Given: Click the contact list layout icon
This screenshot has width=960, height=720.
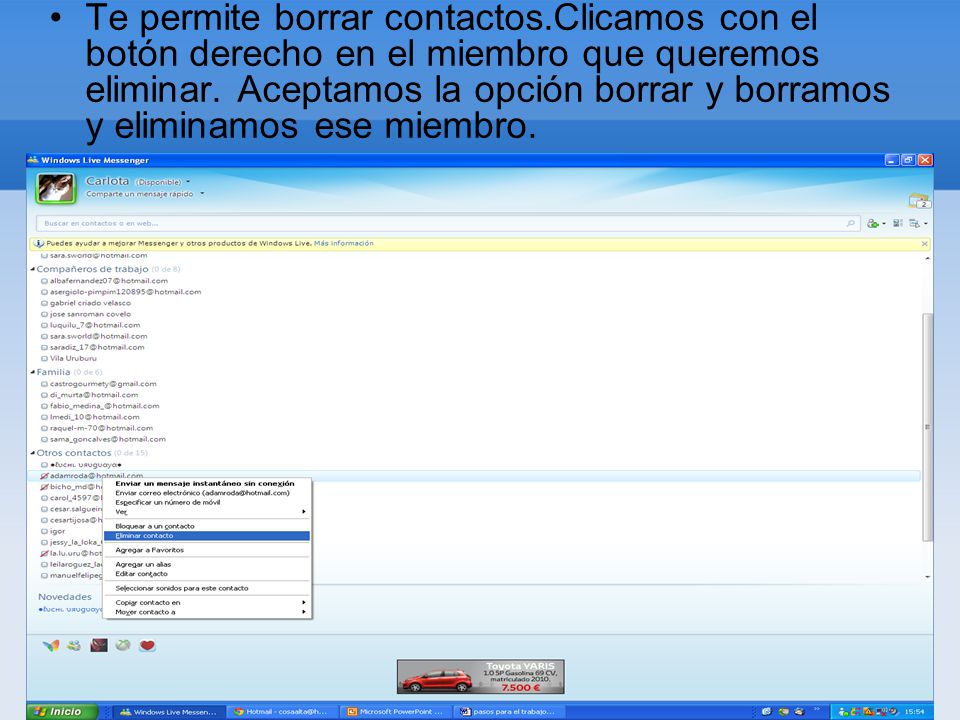Looking at the screenshot, I should coord(898,223).
